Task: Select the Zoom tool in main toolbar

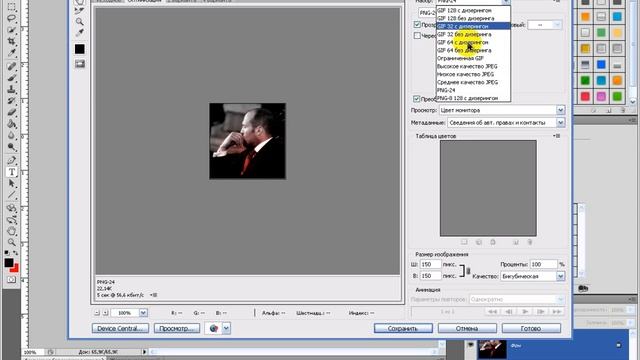Action: coord(11,242)
